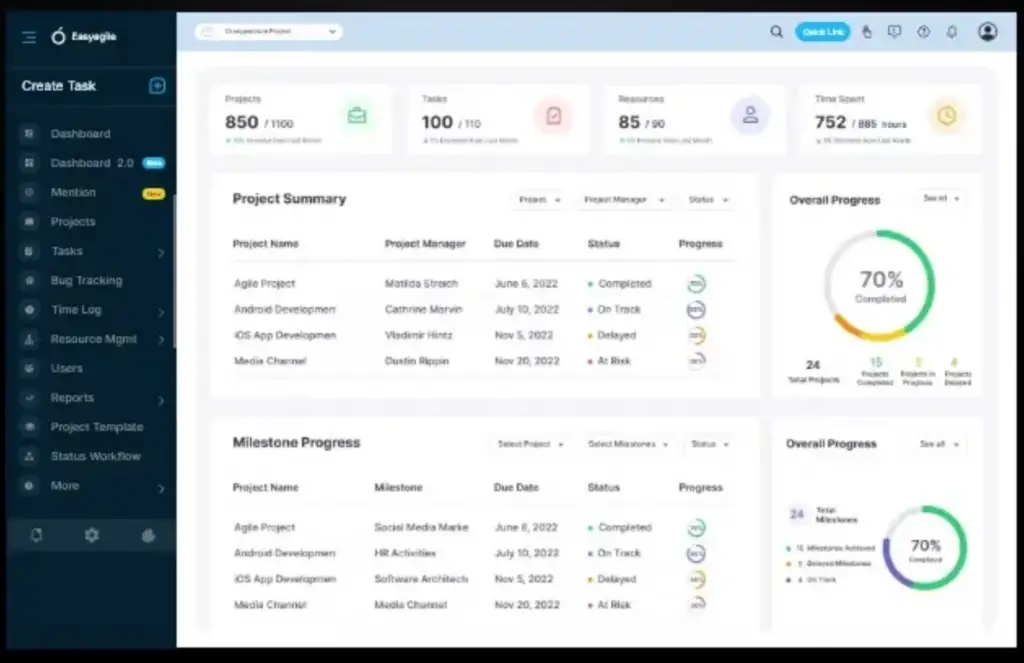Click the Software Architecture milestone progress ring
The image size is (1024, 663).
point(697,579)
